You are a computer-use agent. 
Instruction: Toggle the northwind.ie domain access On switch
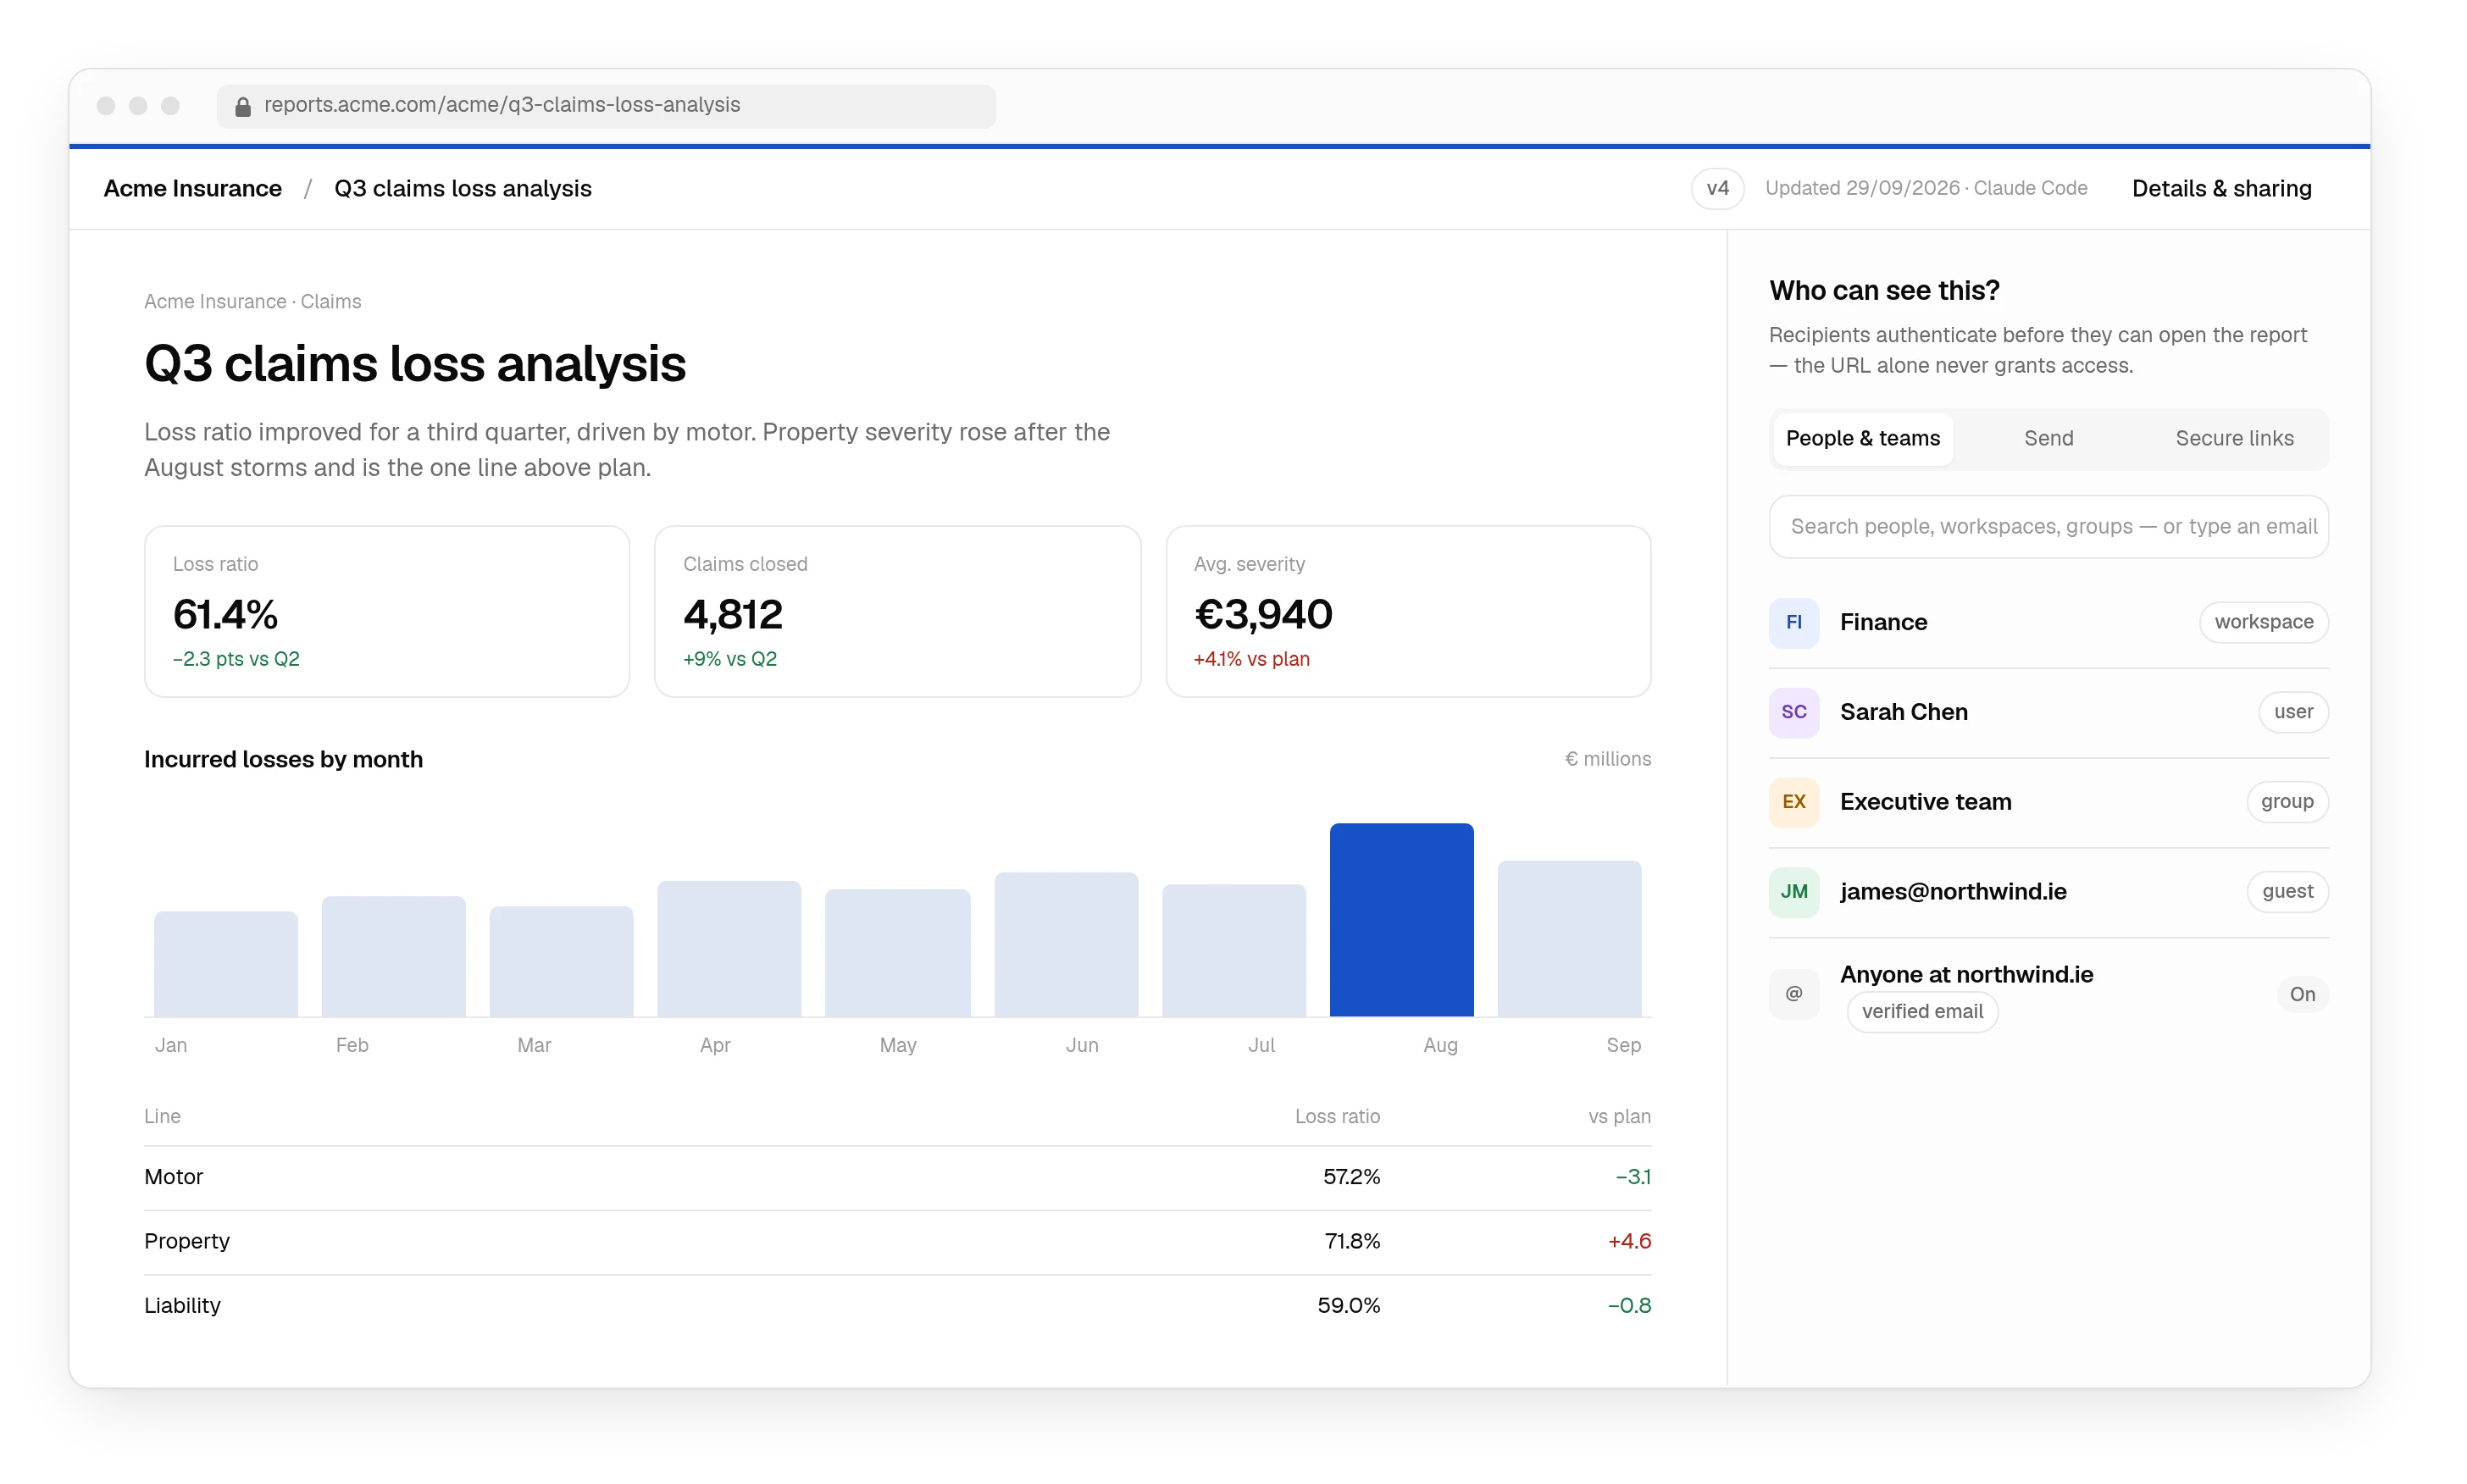(2301, 994)
